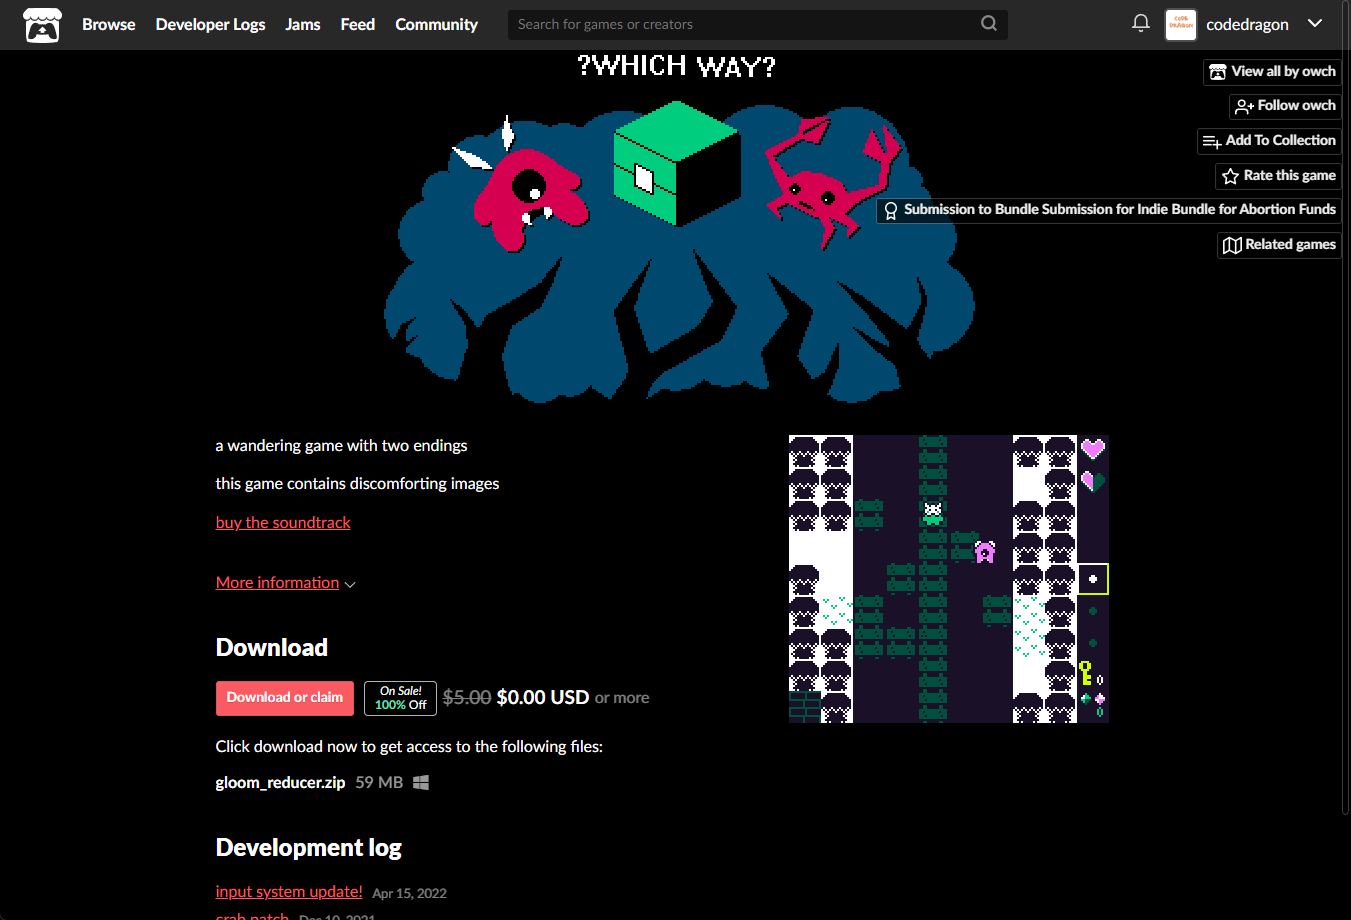The image size is (1351, 920).
Task: View Related games
Action: [x=1279, y=245]
